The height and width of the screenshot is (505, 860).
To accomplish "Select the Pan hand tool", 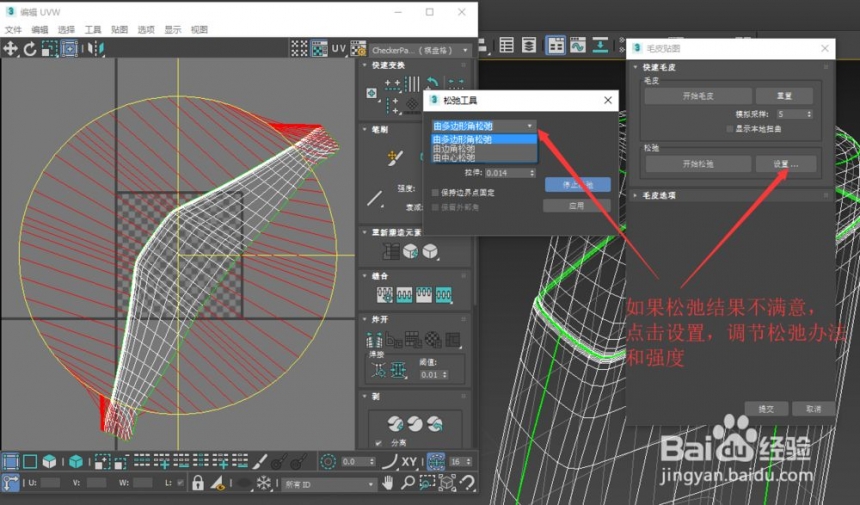I will [388, 483].
